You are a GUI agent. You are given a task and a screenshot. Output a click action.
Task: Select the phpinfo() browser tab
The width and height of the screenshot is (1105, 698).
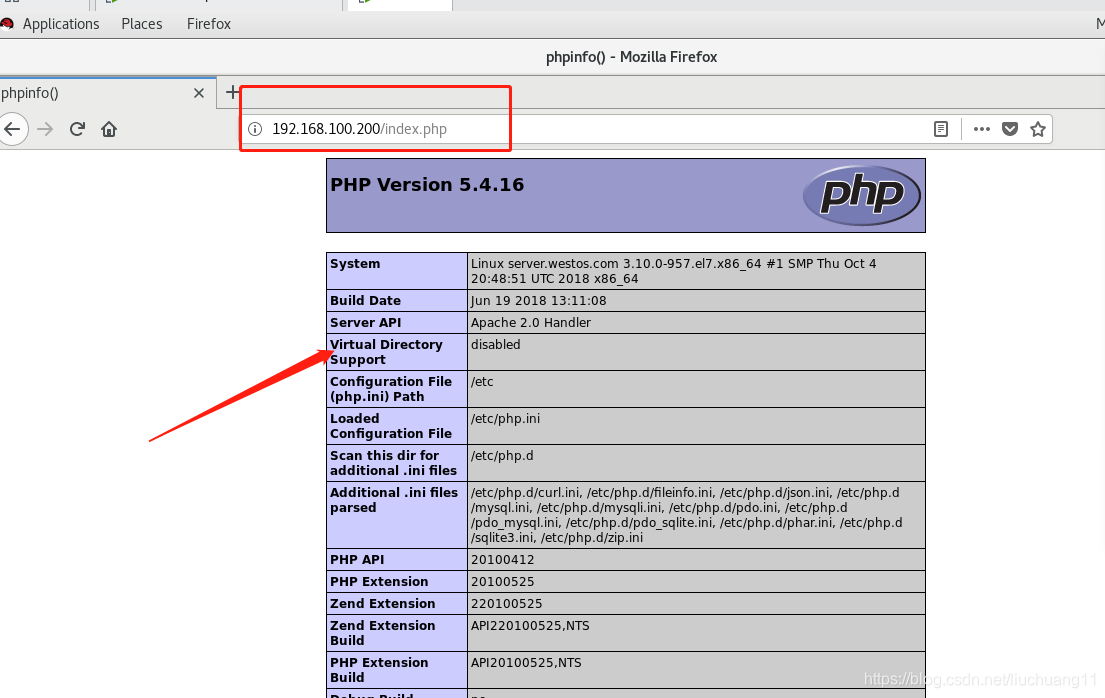click(107, 93)
